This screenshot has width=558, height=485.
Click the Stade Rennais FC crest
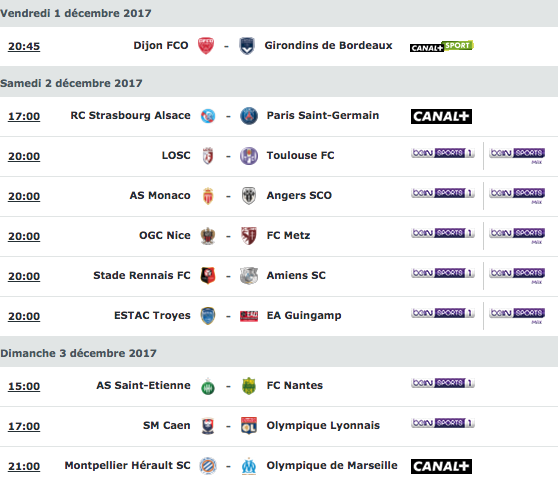[x=208, y=275]
